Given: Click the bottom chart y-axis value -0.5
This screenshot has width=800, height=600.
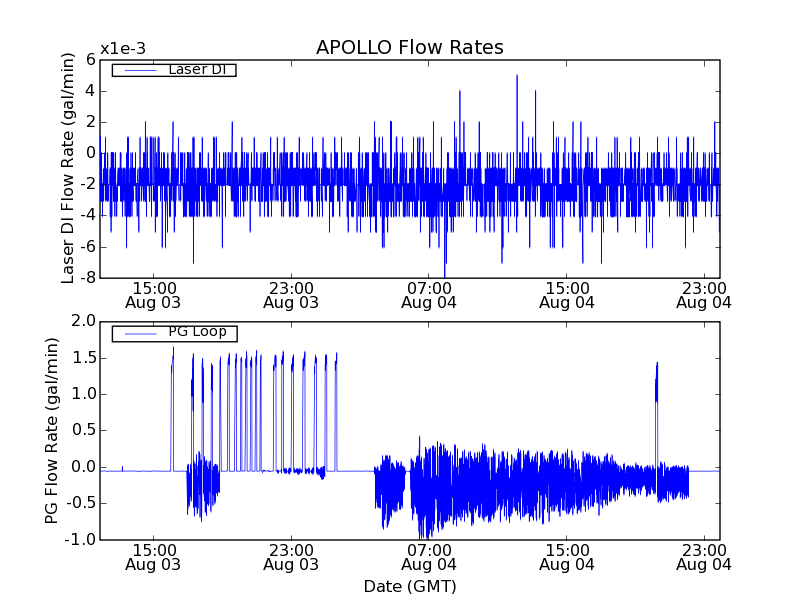Looking at the screenshot, I should 82,503.
